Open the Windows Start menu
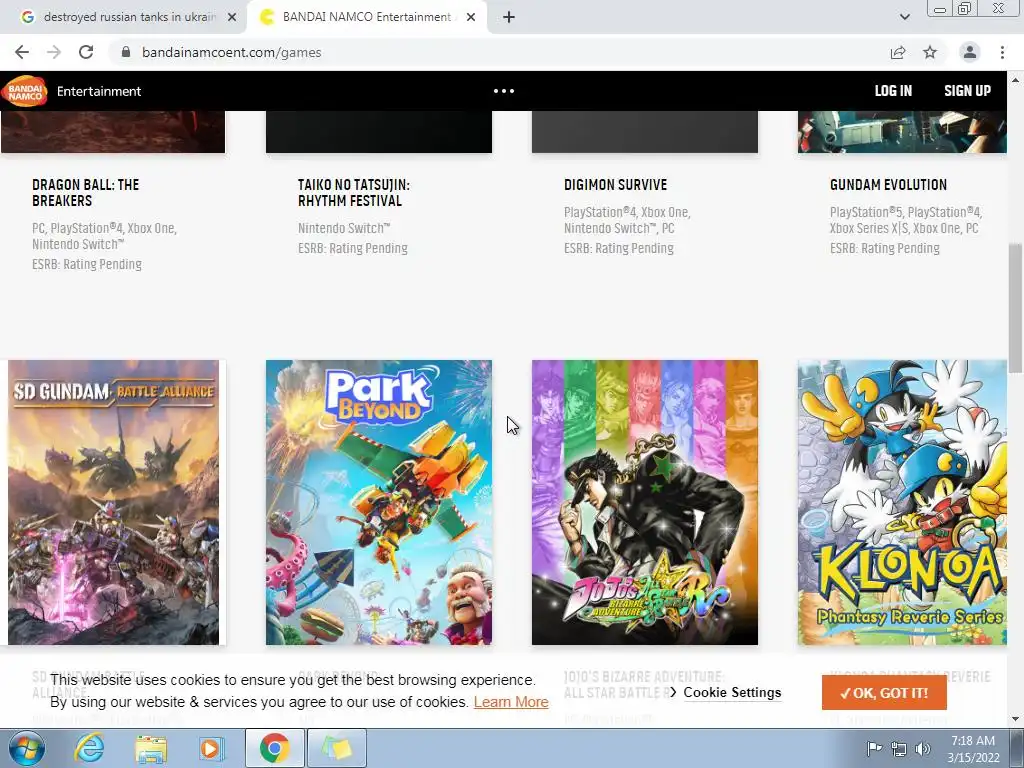The image size is (1024, 768). pyautogui.click(x=27, y=748)
